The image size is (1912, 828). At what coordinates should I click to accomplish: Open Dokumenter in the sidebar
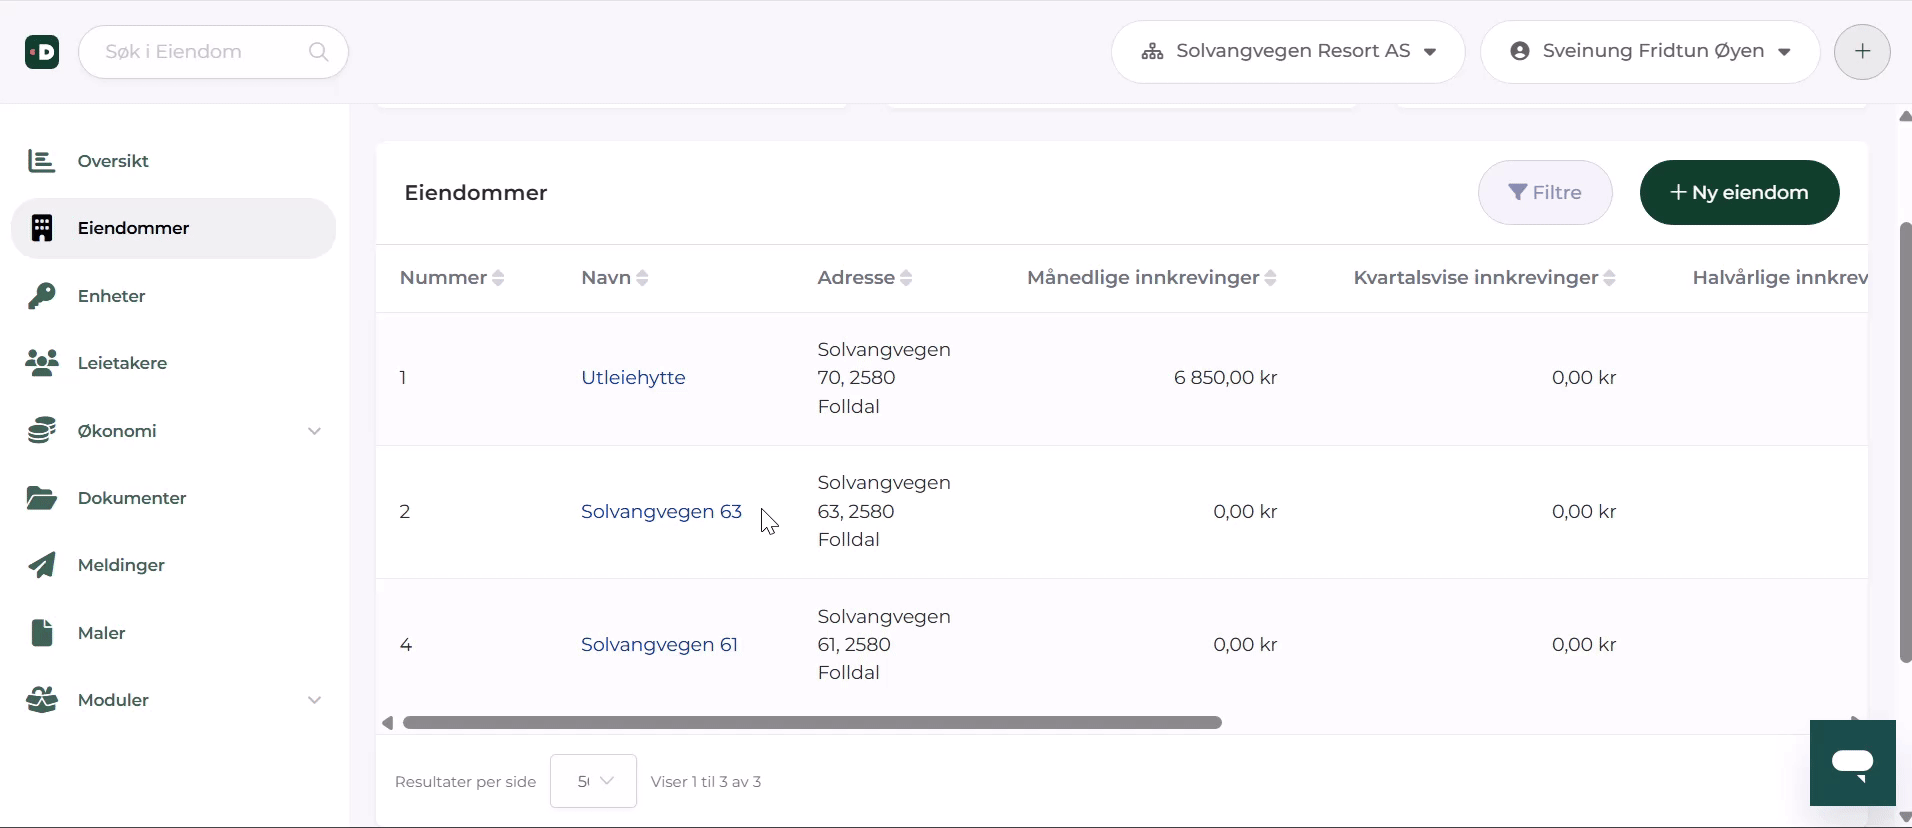click(x=173, y=498)
